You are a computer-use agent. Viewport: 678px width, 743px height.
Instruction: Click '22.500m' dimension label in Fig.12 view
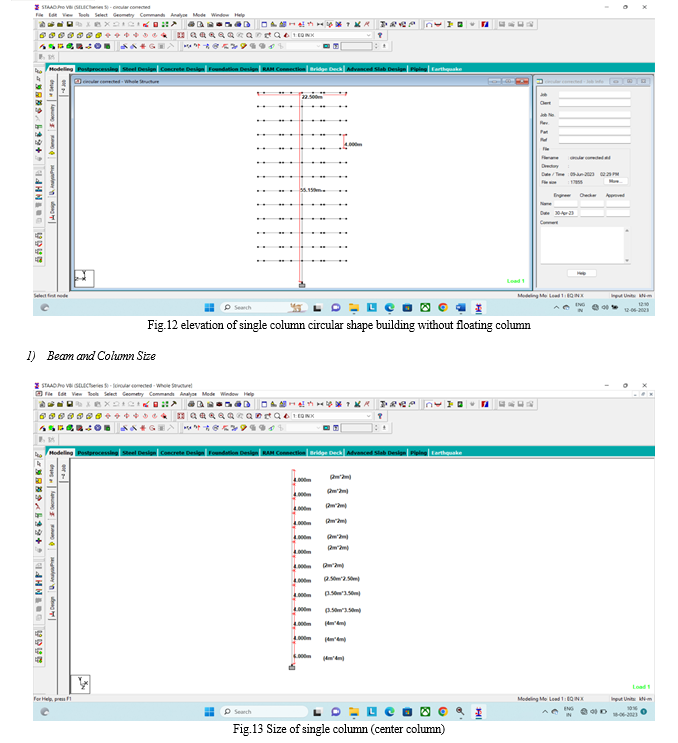pos(312,97)
